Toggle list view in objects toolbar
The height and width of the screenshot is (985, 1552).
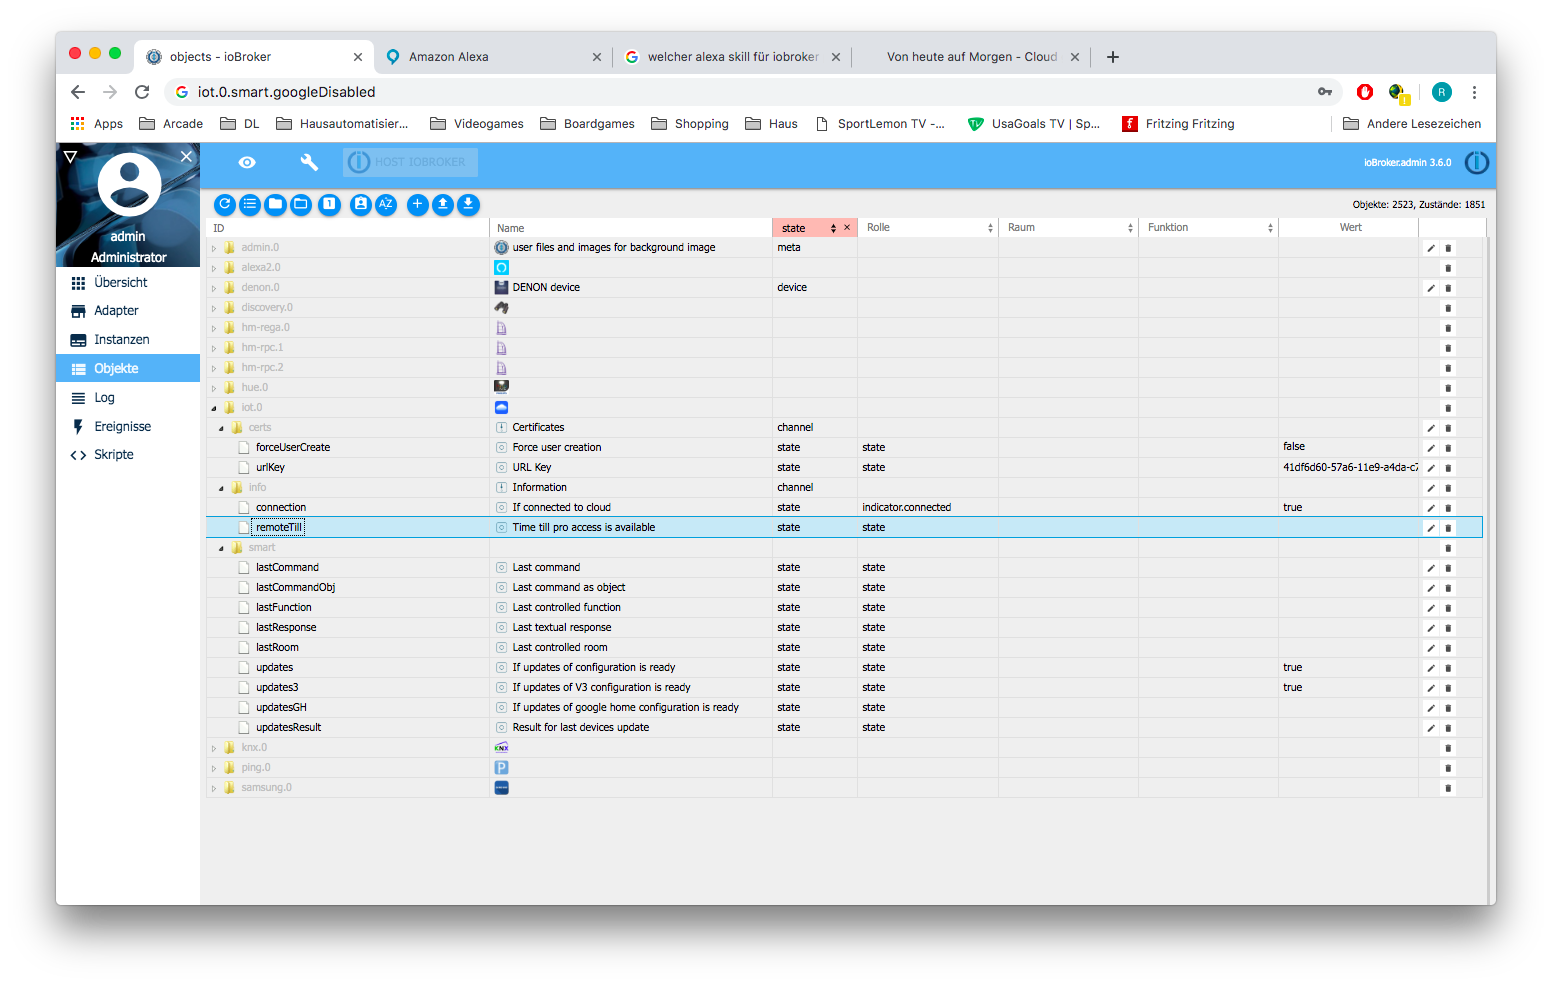[x=250, y=204]
